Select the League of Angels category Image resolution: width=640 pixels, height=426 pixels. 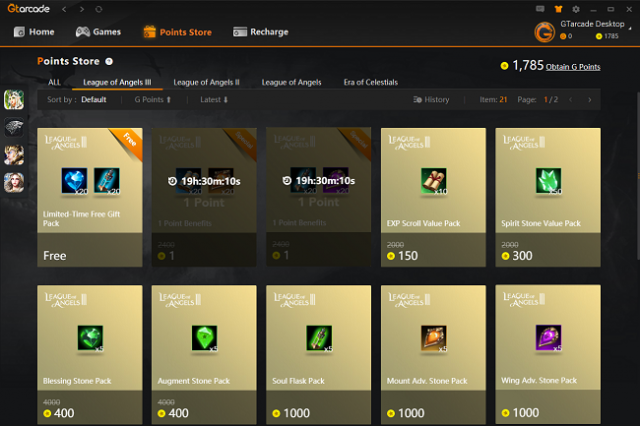[x=291, y=82]
